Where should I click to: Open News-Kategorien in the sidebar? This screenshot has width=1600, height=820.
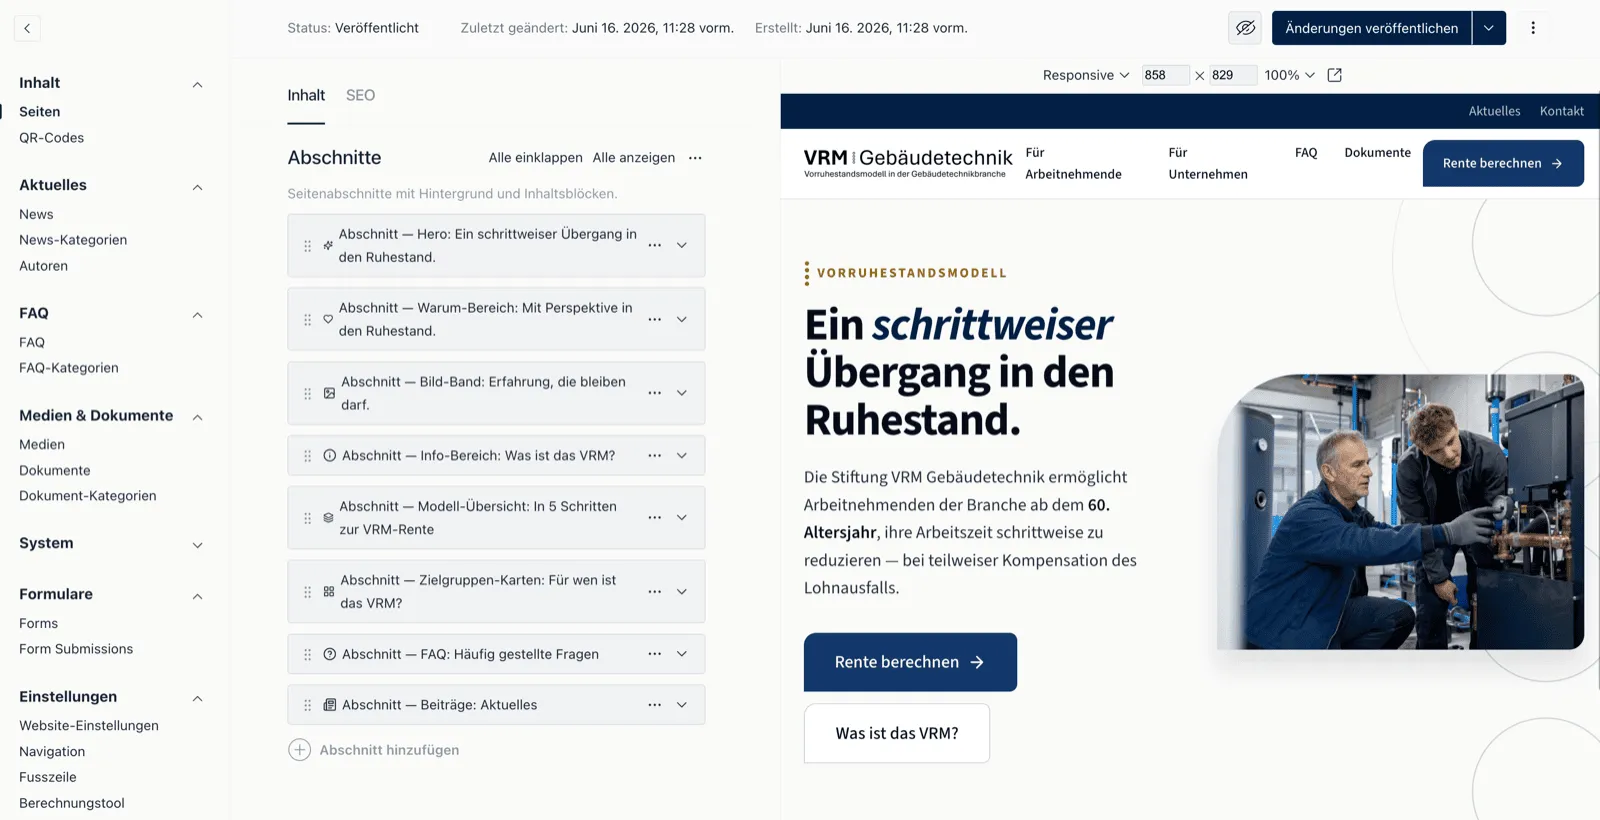pos(73,240)
